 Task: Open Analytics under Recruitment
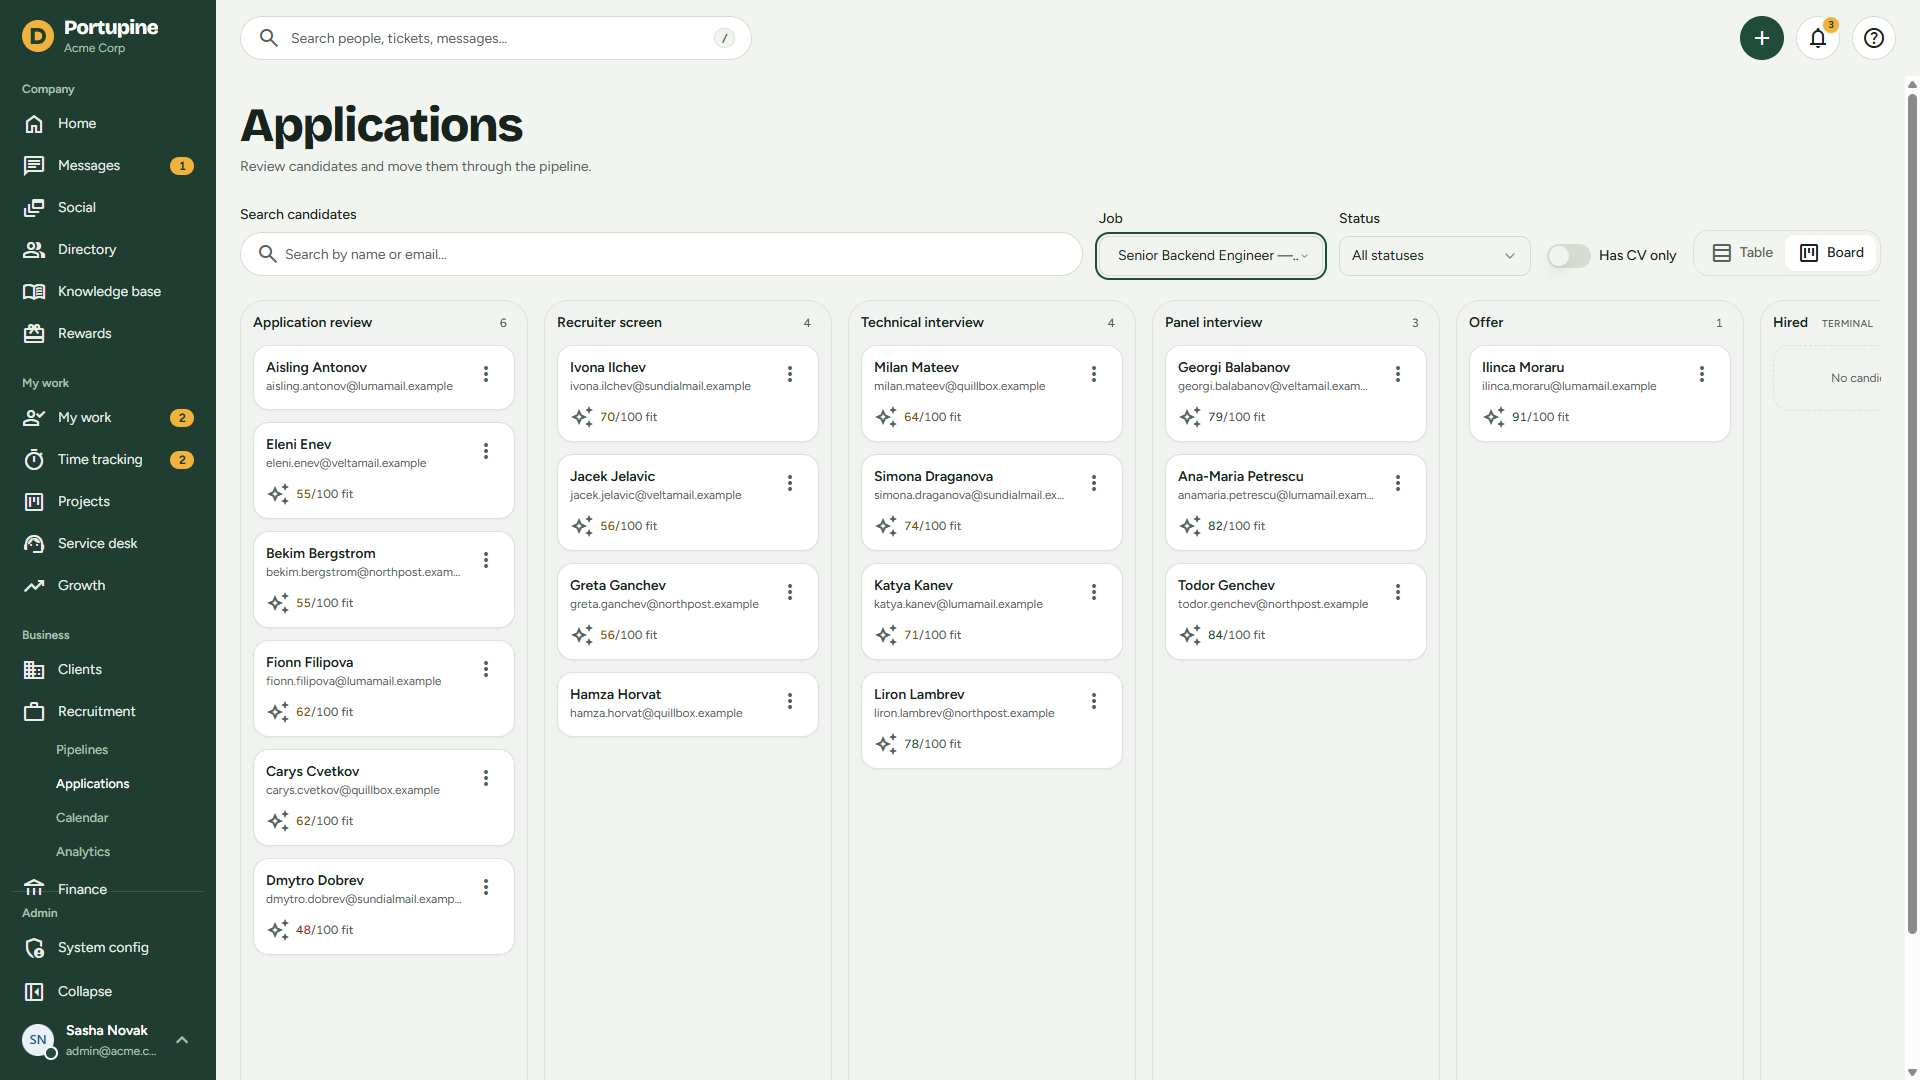coord(83,851)
